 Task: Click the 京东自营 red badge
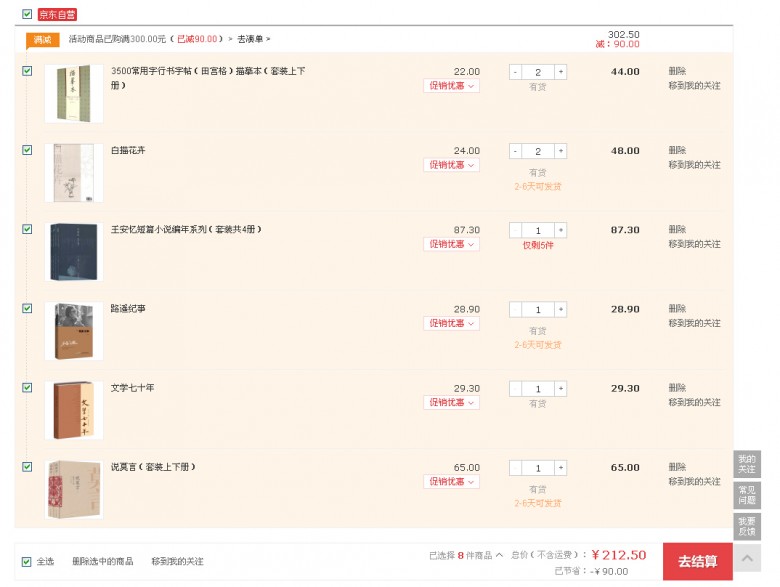(x=57, y=14)
